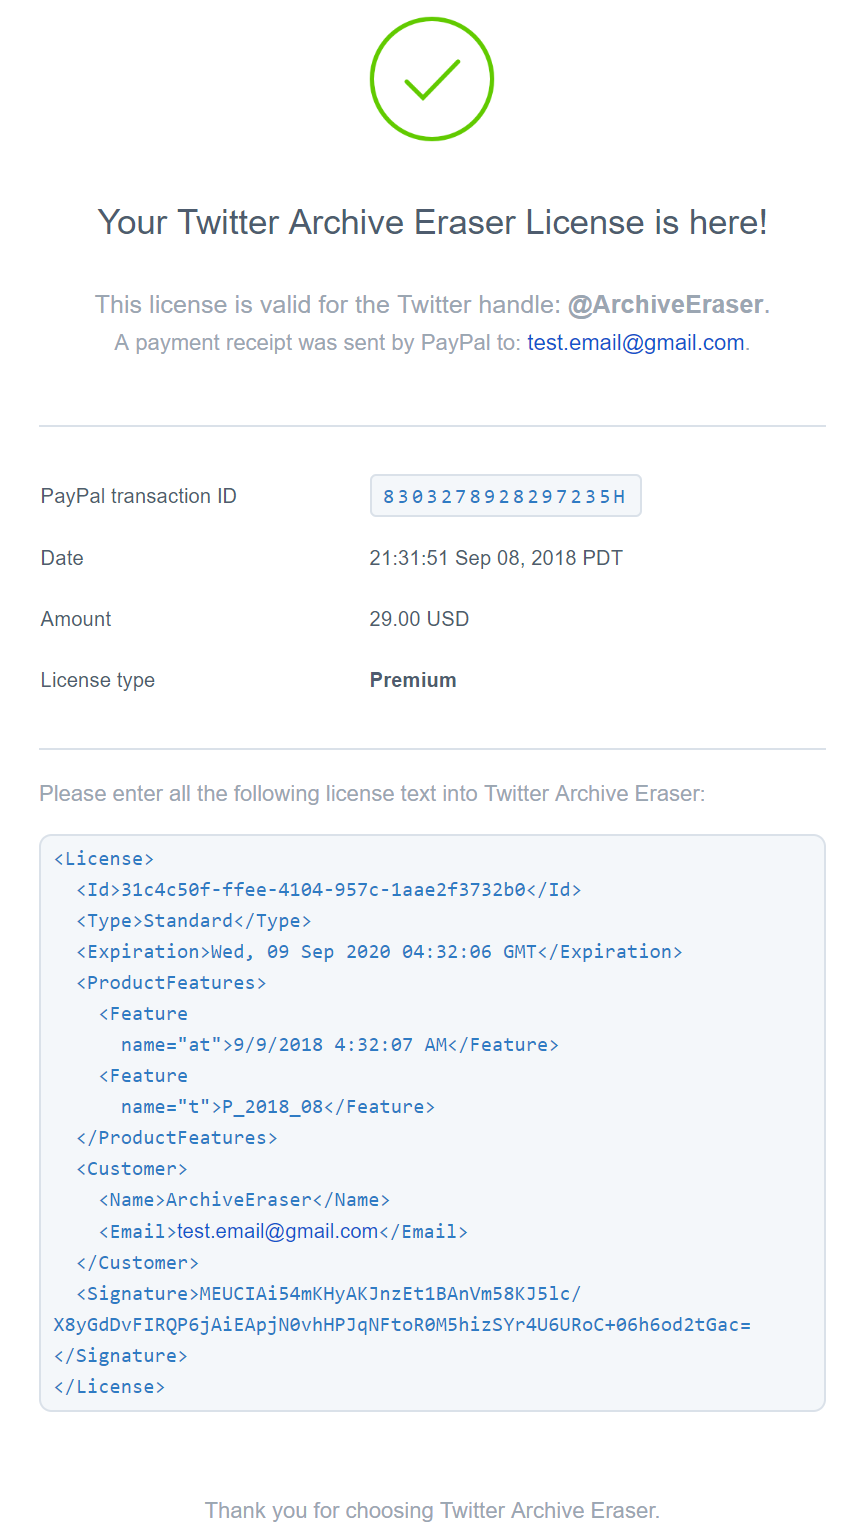The width and height of the screenshot is (861, 1539).
Task: Select the PayPal transaction ID box
Action: (x=505, y=496)
